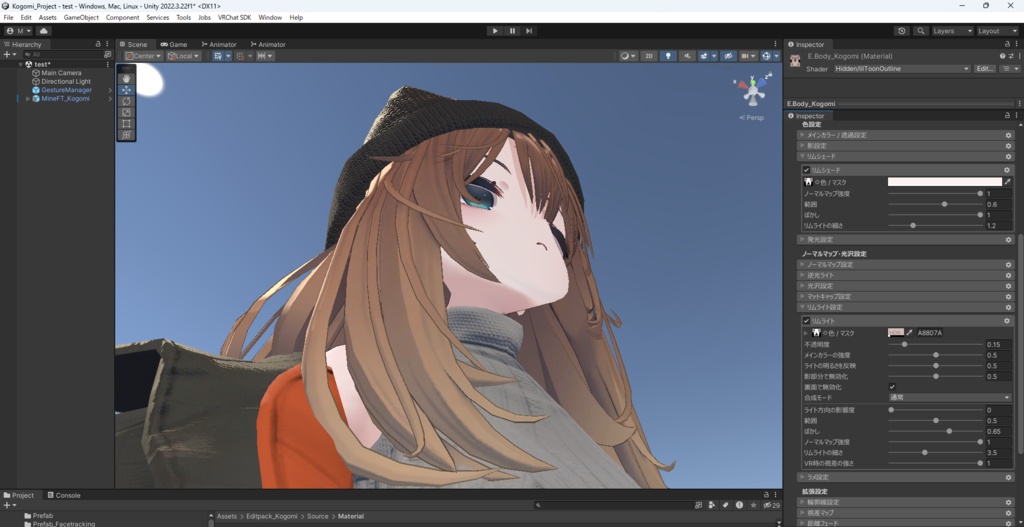Viewport: 1024px width, 527px height.
Task: Open the Center pivot dropdown
Action: pos(144,56)
